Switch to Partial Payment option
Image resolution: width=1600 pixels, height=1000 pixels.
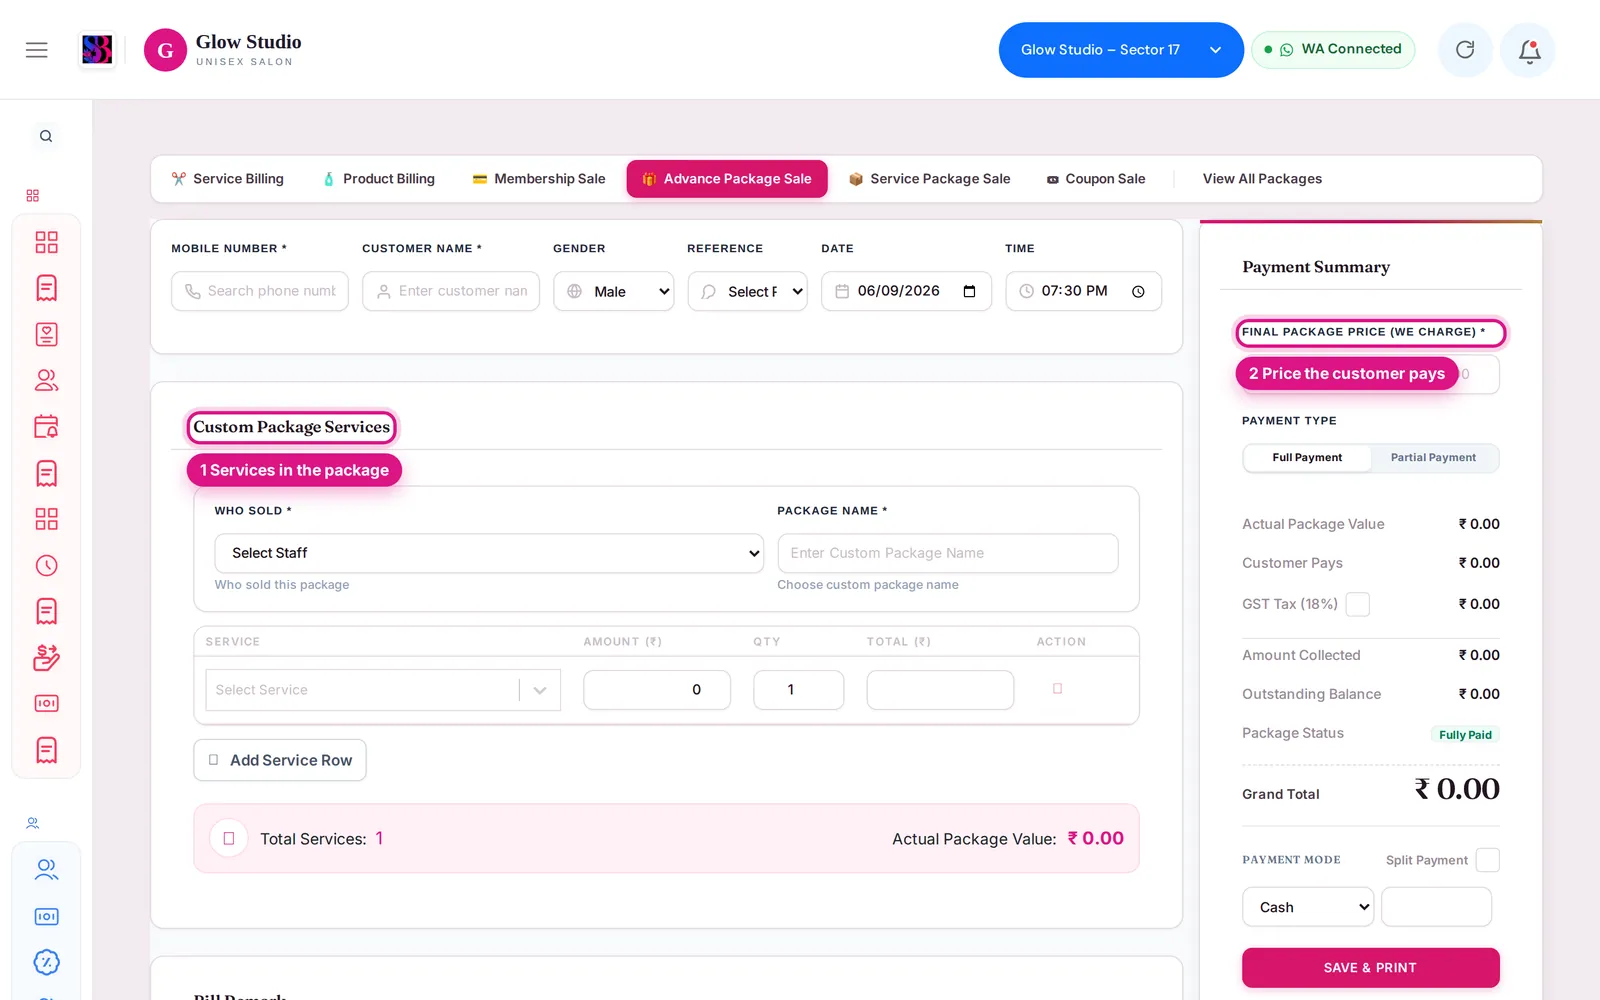click(1433, 458)
